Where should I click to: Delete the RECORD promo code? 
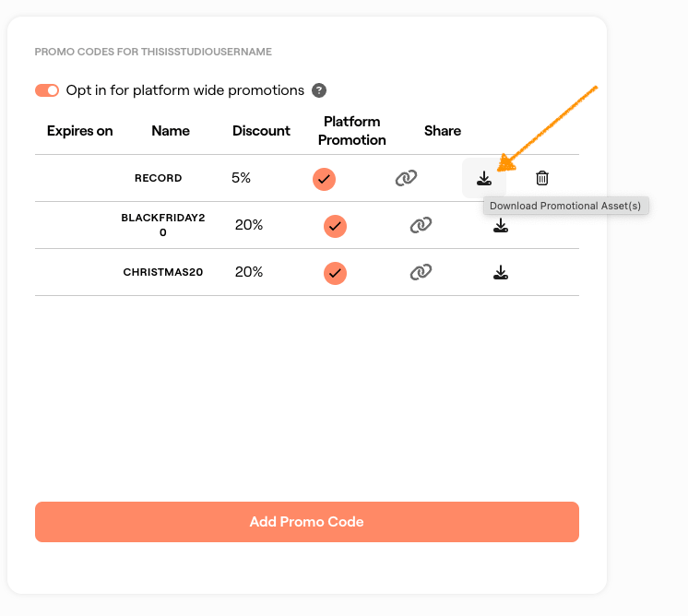click(542, 178)
